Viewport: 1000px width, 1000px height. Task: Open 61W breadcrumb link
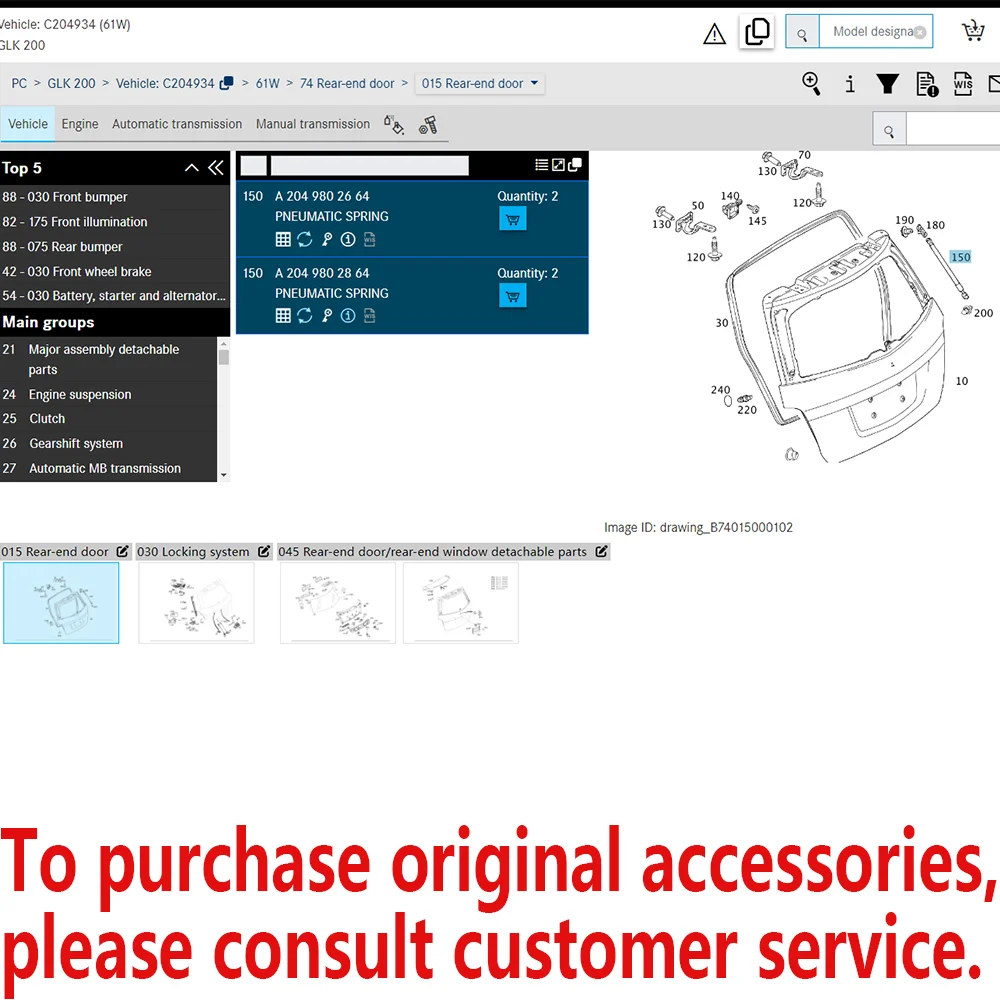coord(267,84)
